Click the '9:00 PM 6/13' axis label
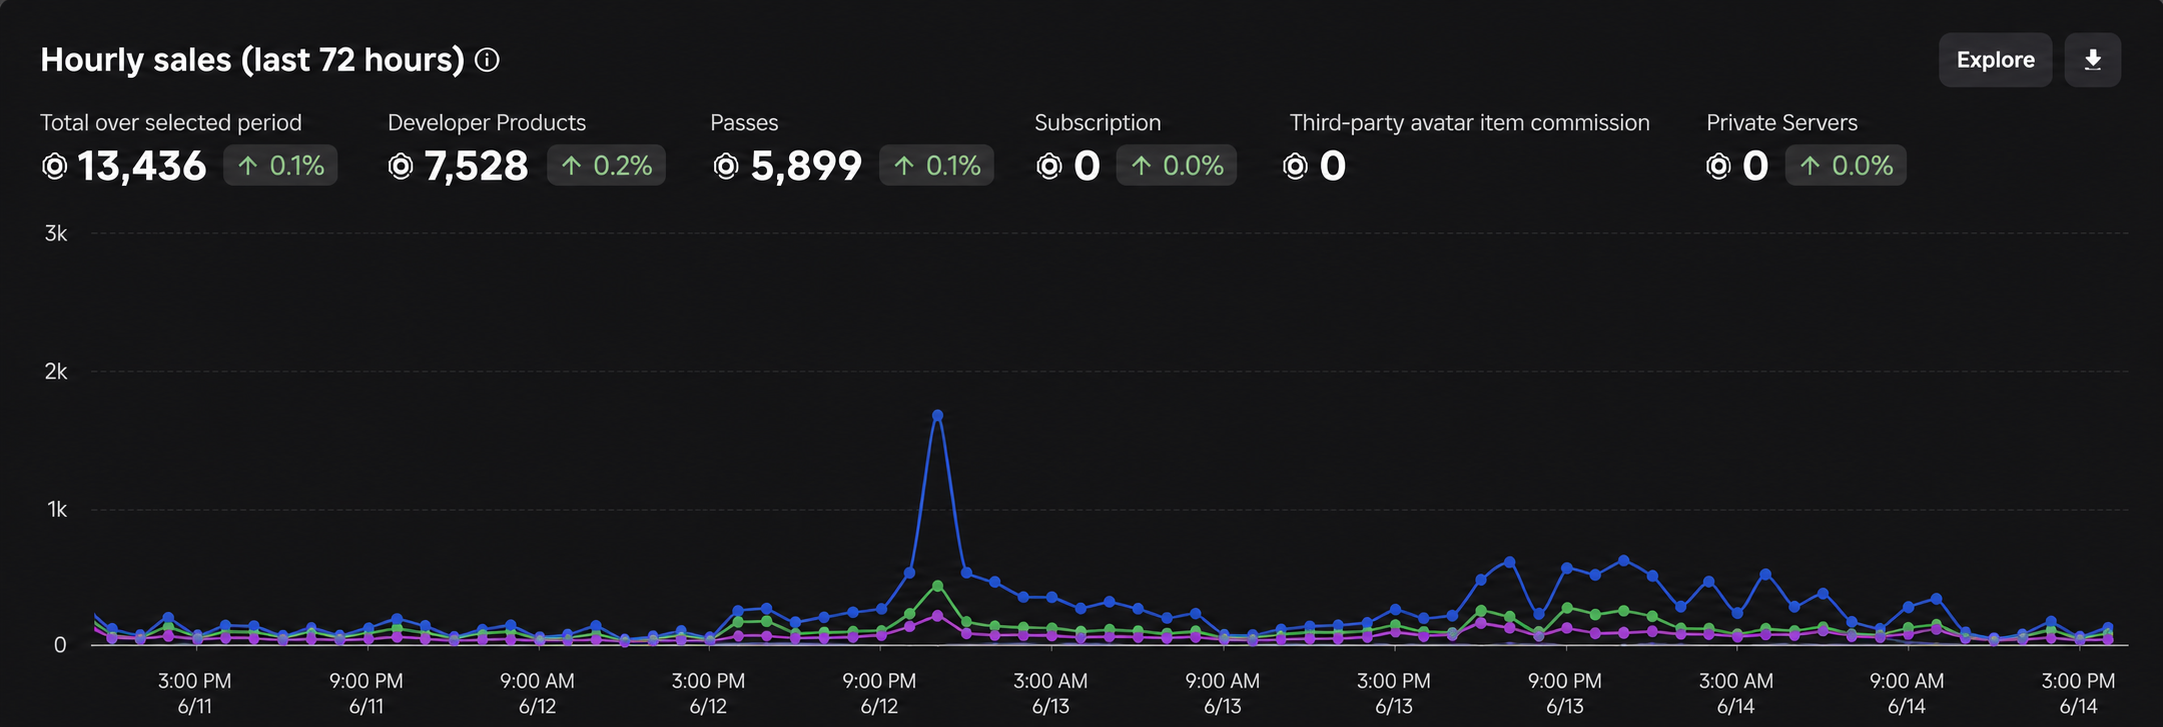The height and width of the screenshot is (727, 2163). pos(1564,693)
